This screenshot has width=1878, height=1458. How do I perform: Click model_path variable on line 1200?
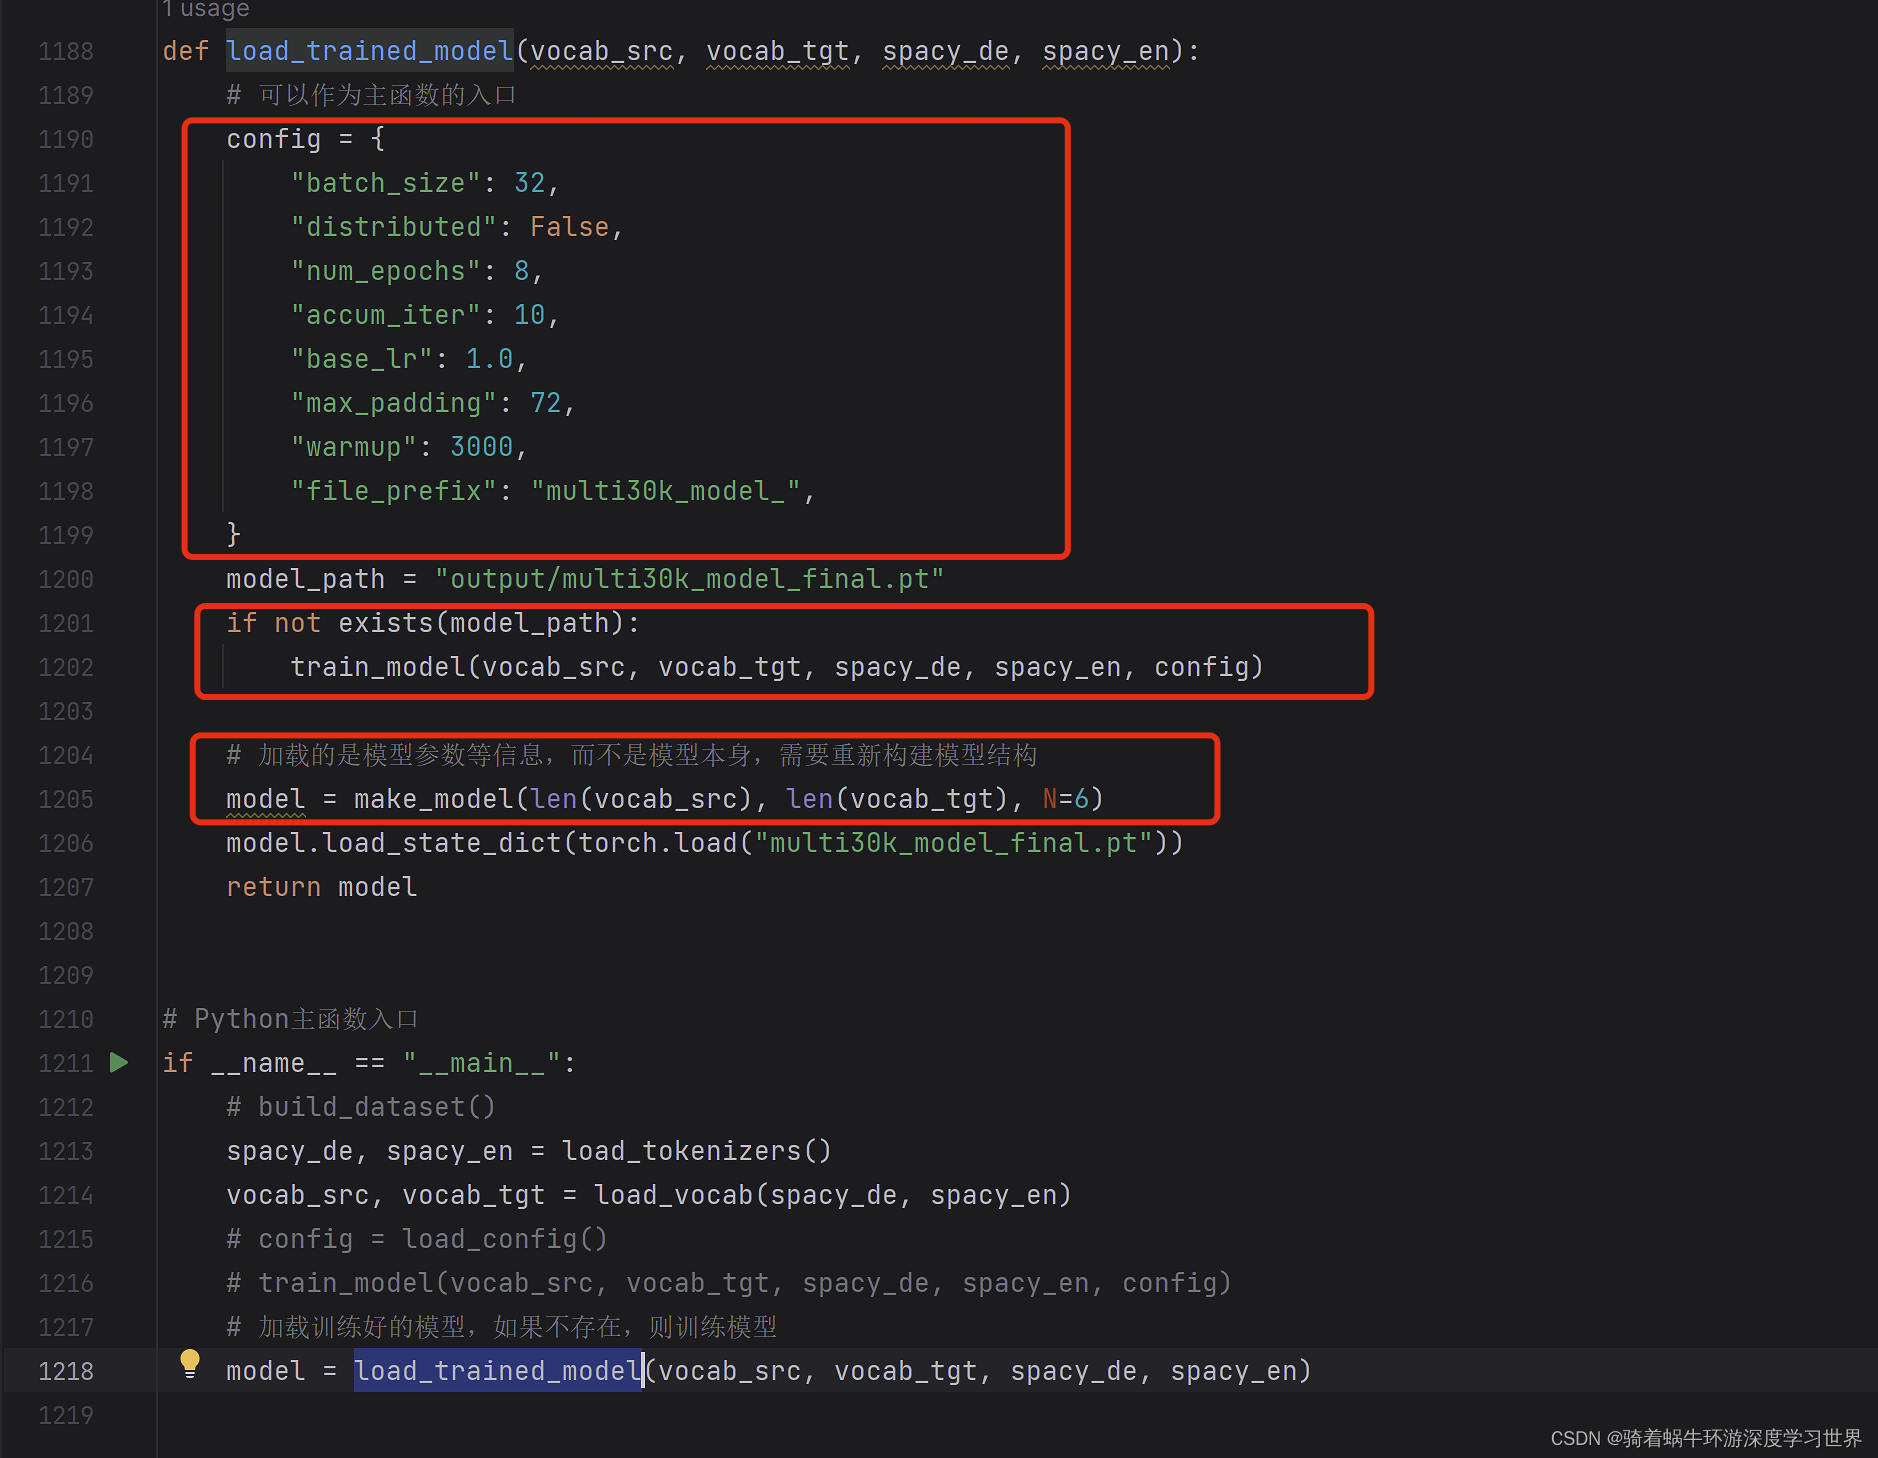tap(305, 579)
